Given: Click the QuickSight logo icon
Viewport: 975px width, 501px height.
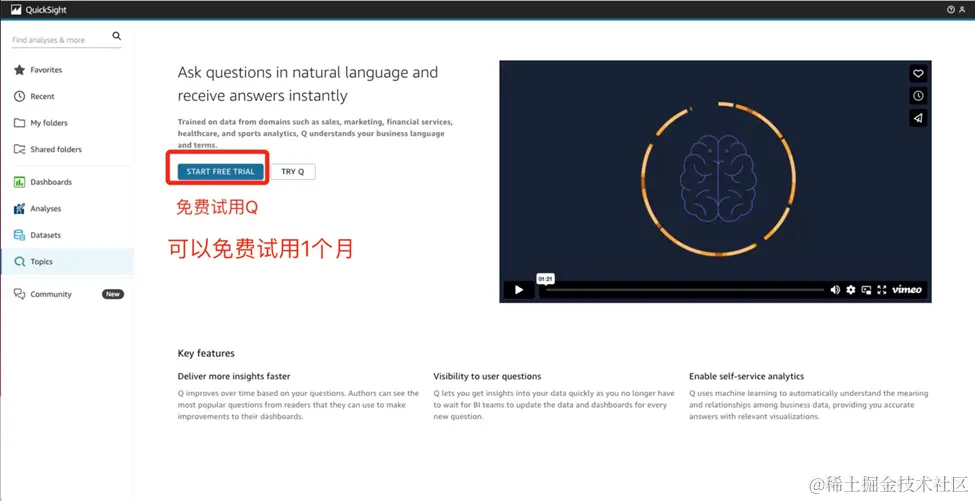Looking at the screenshot, I should coord(16,9).
